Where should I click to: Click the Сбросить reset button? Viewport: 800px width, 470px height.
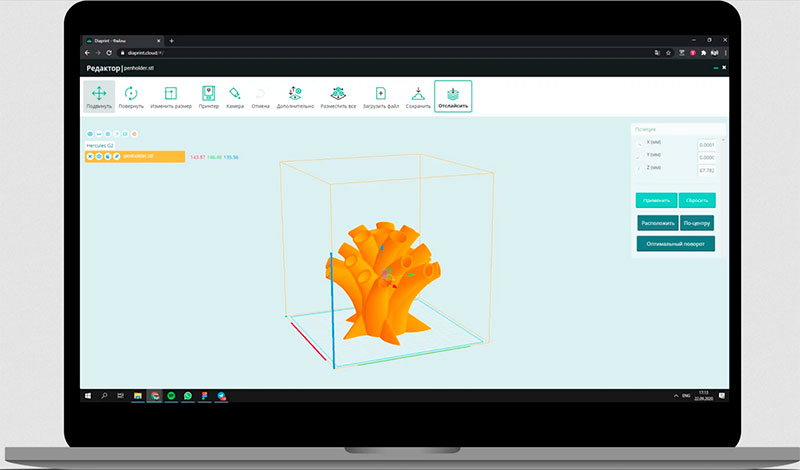click(697, 200)
